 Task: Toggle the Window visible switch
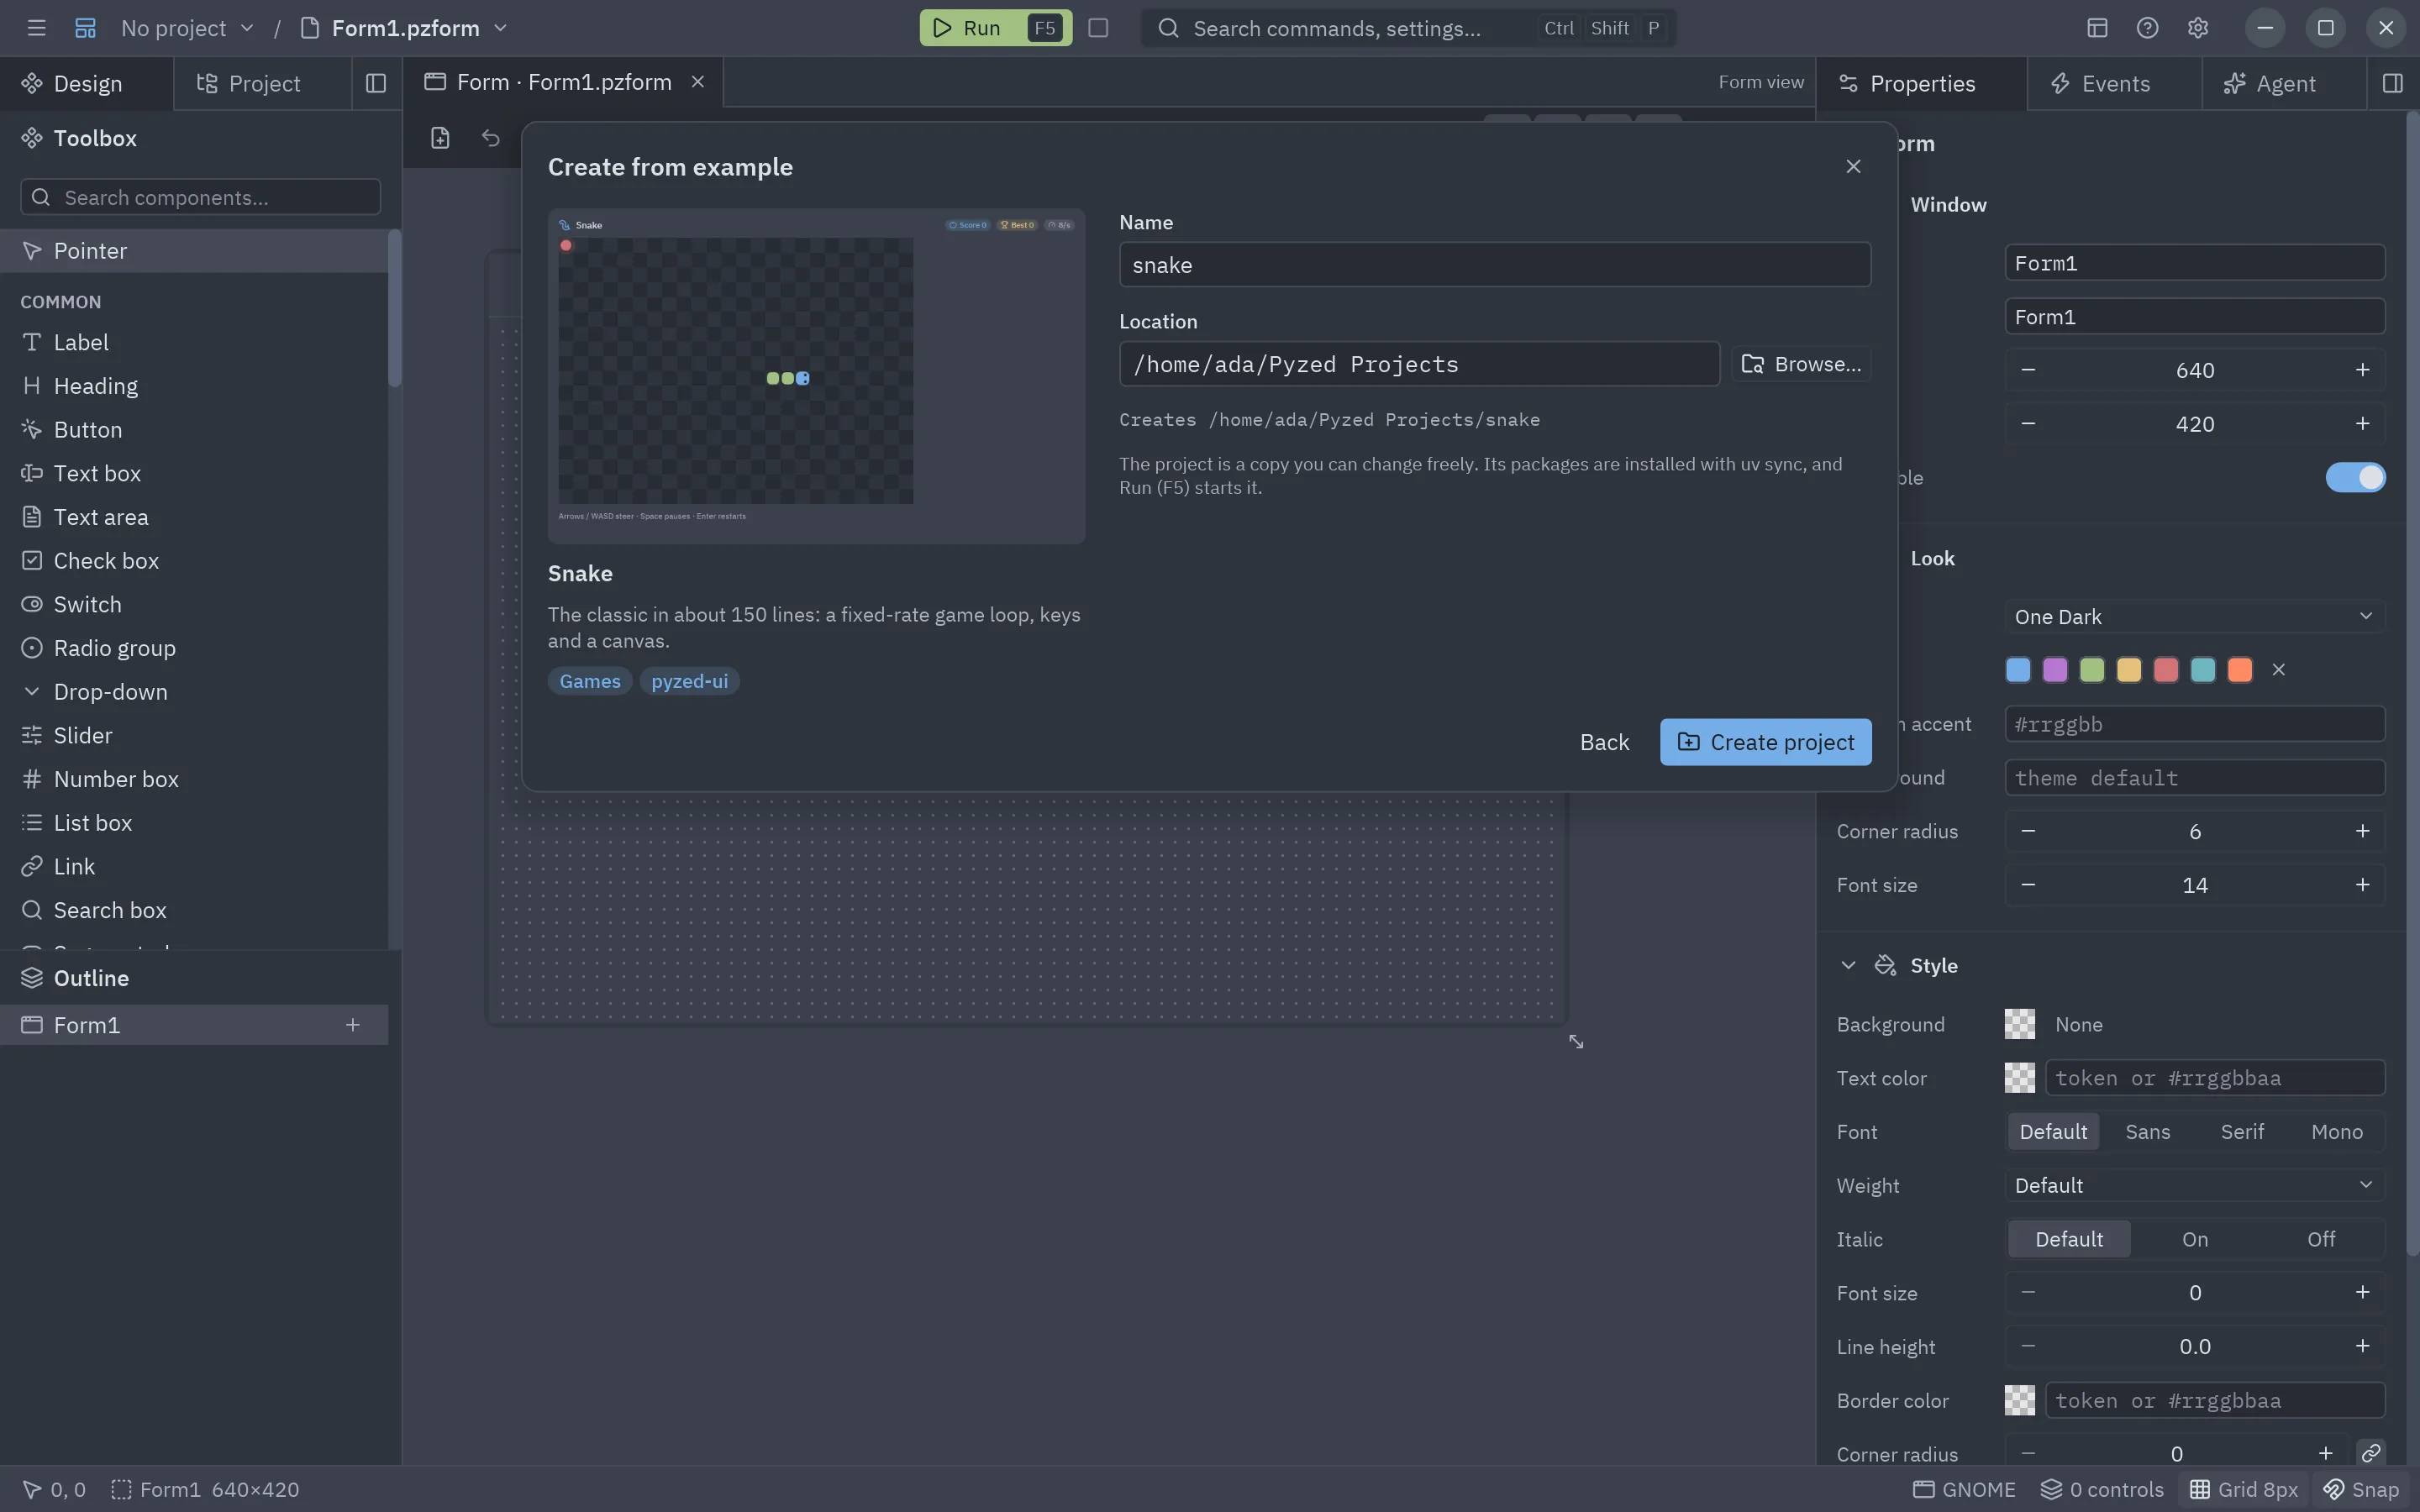2355,478
